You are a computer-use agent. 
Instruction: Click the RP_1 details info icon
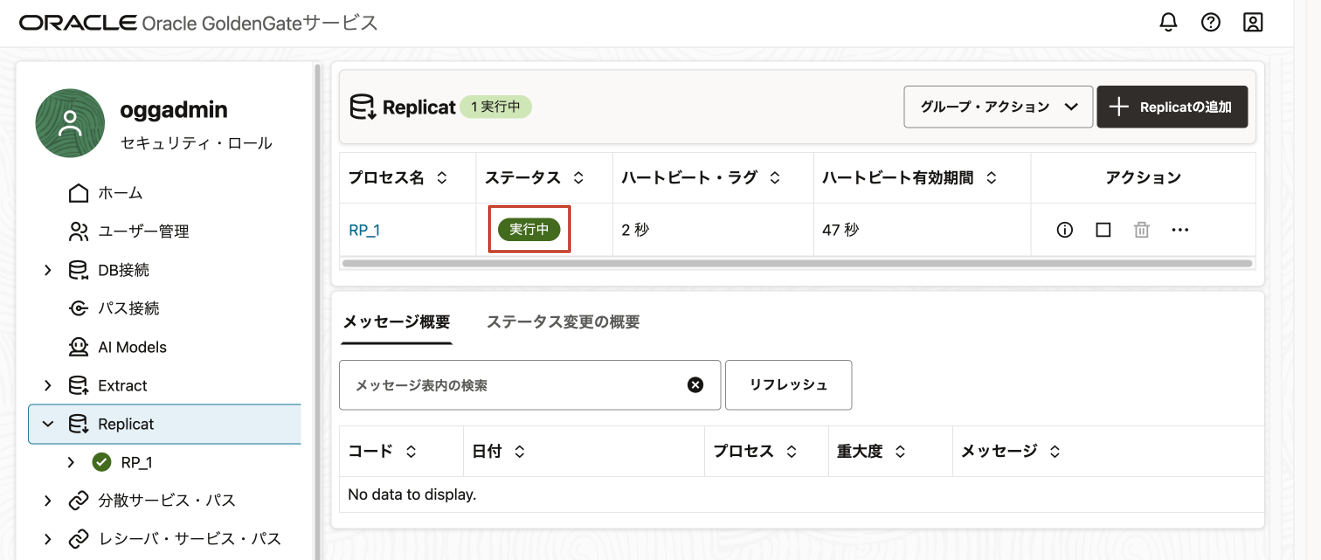tap(1064, 230)
